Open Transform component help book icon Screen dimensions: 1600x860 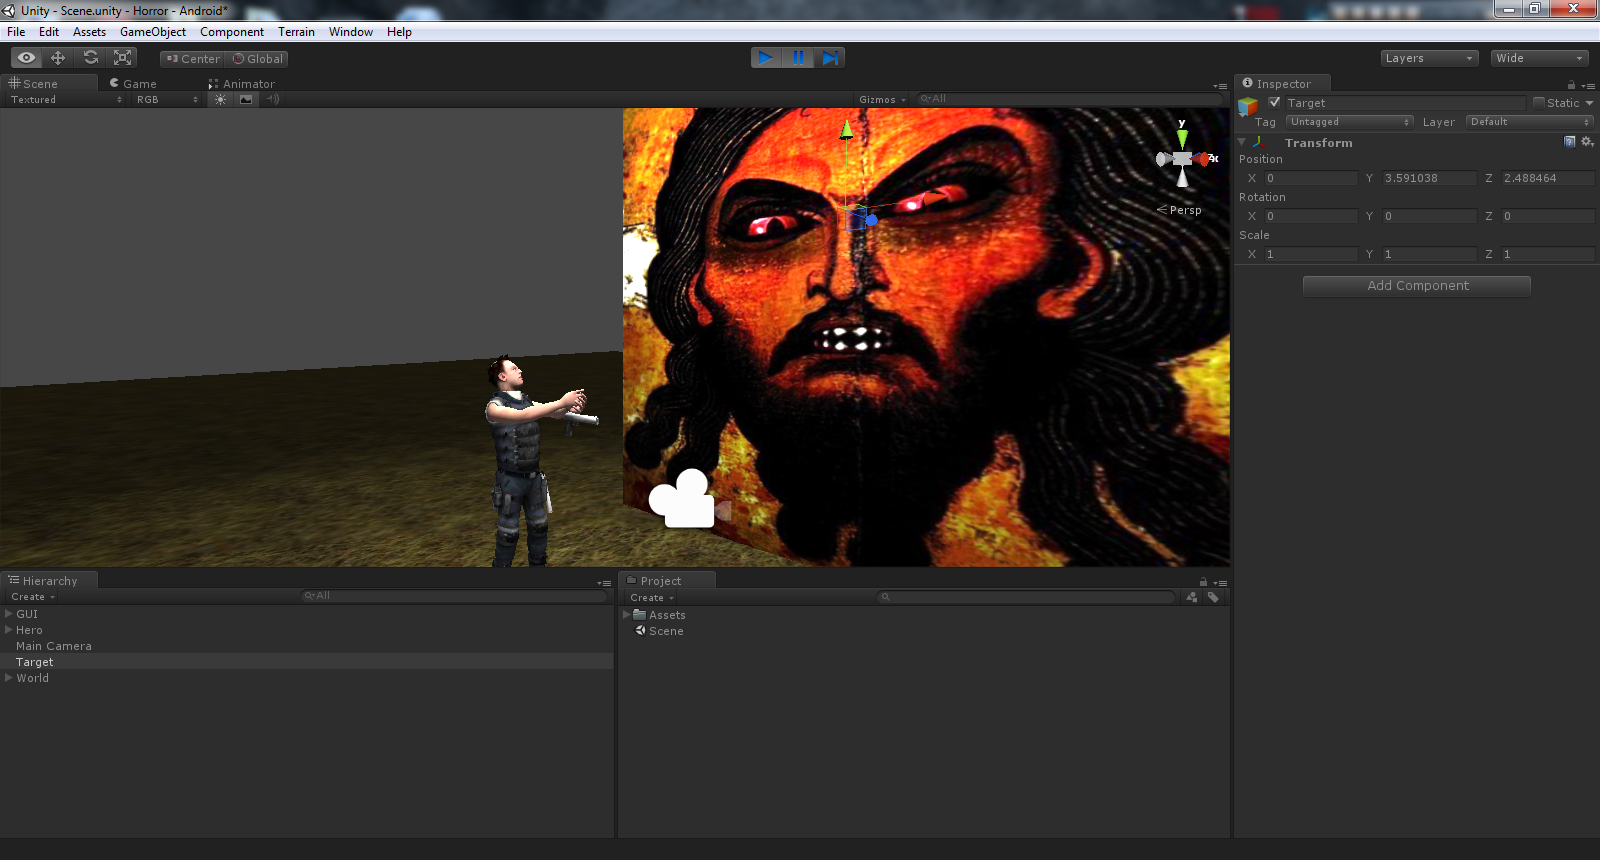pyautogui.click(x=1569, y=142)
